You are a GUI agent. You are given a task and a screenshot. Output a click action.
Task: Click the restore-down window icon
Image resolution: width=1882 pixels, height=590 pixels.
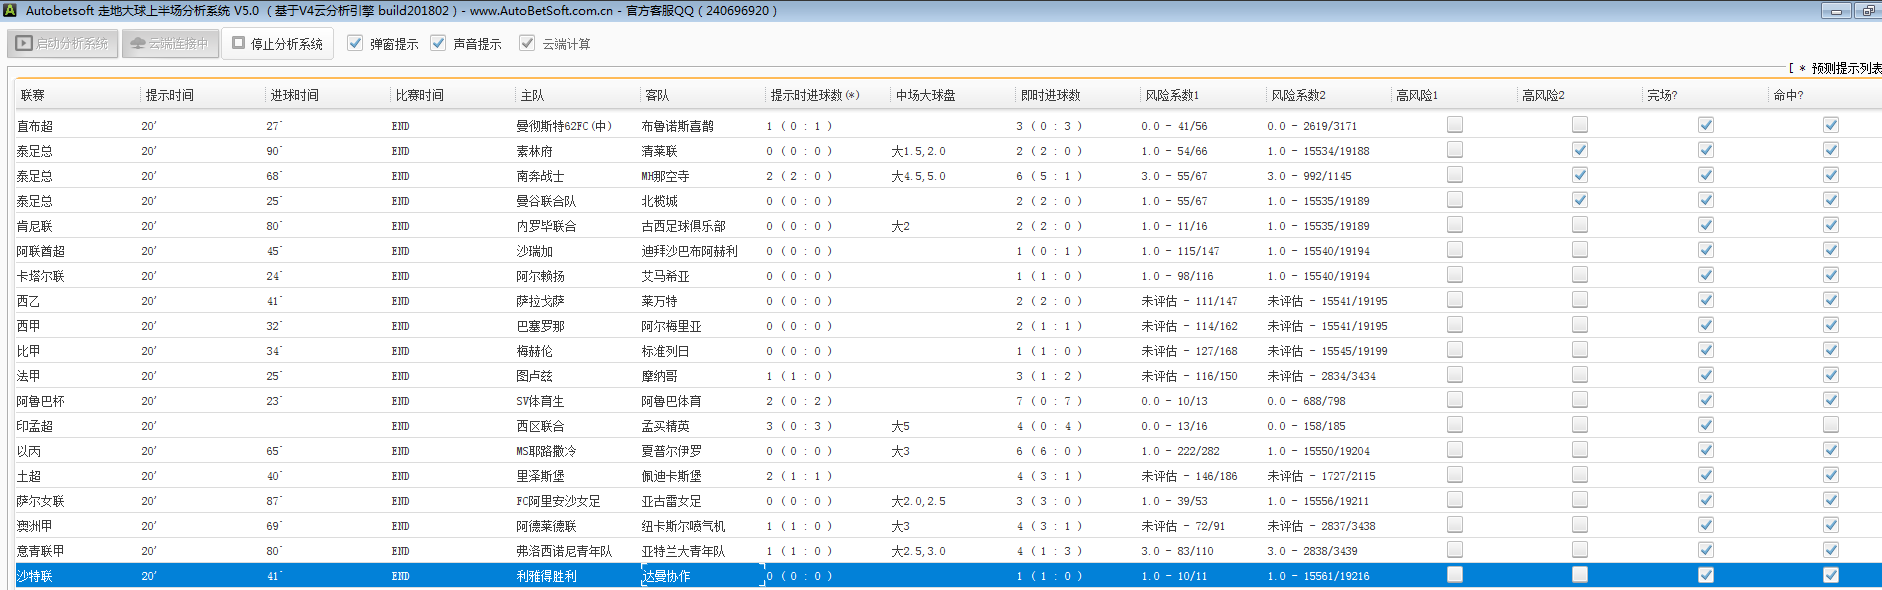pos(1867,11)
